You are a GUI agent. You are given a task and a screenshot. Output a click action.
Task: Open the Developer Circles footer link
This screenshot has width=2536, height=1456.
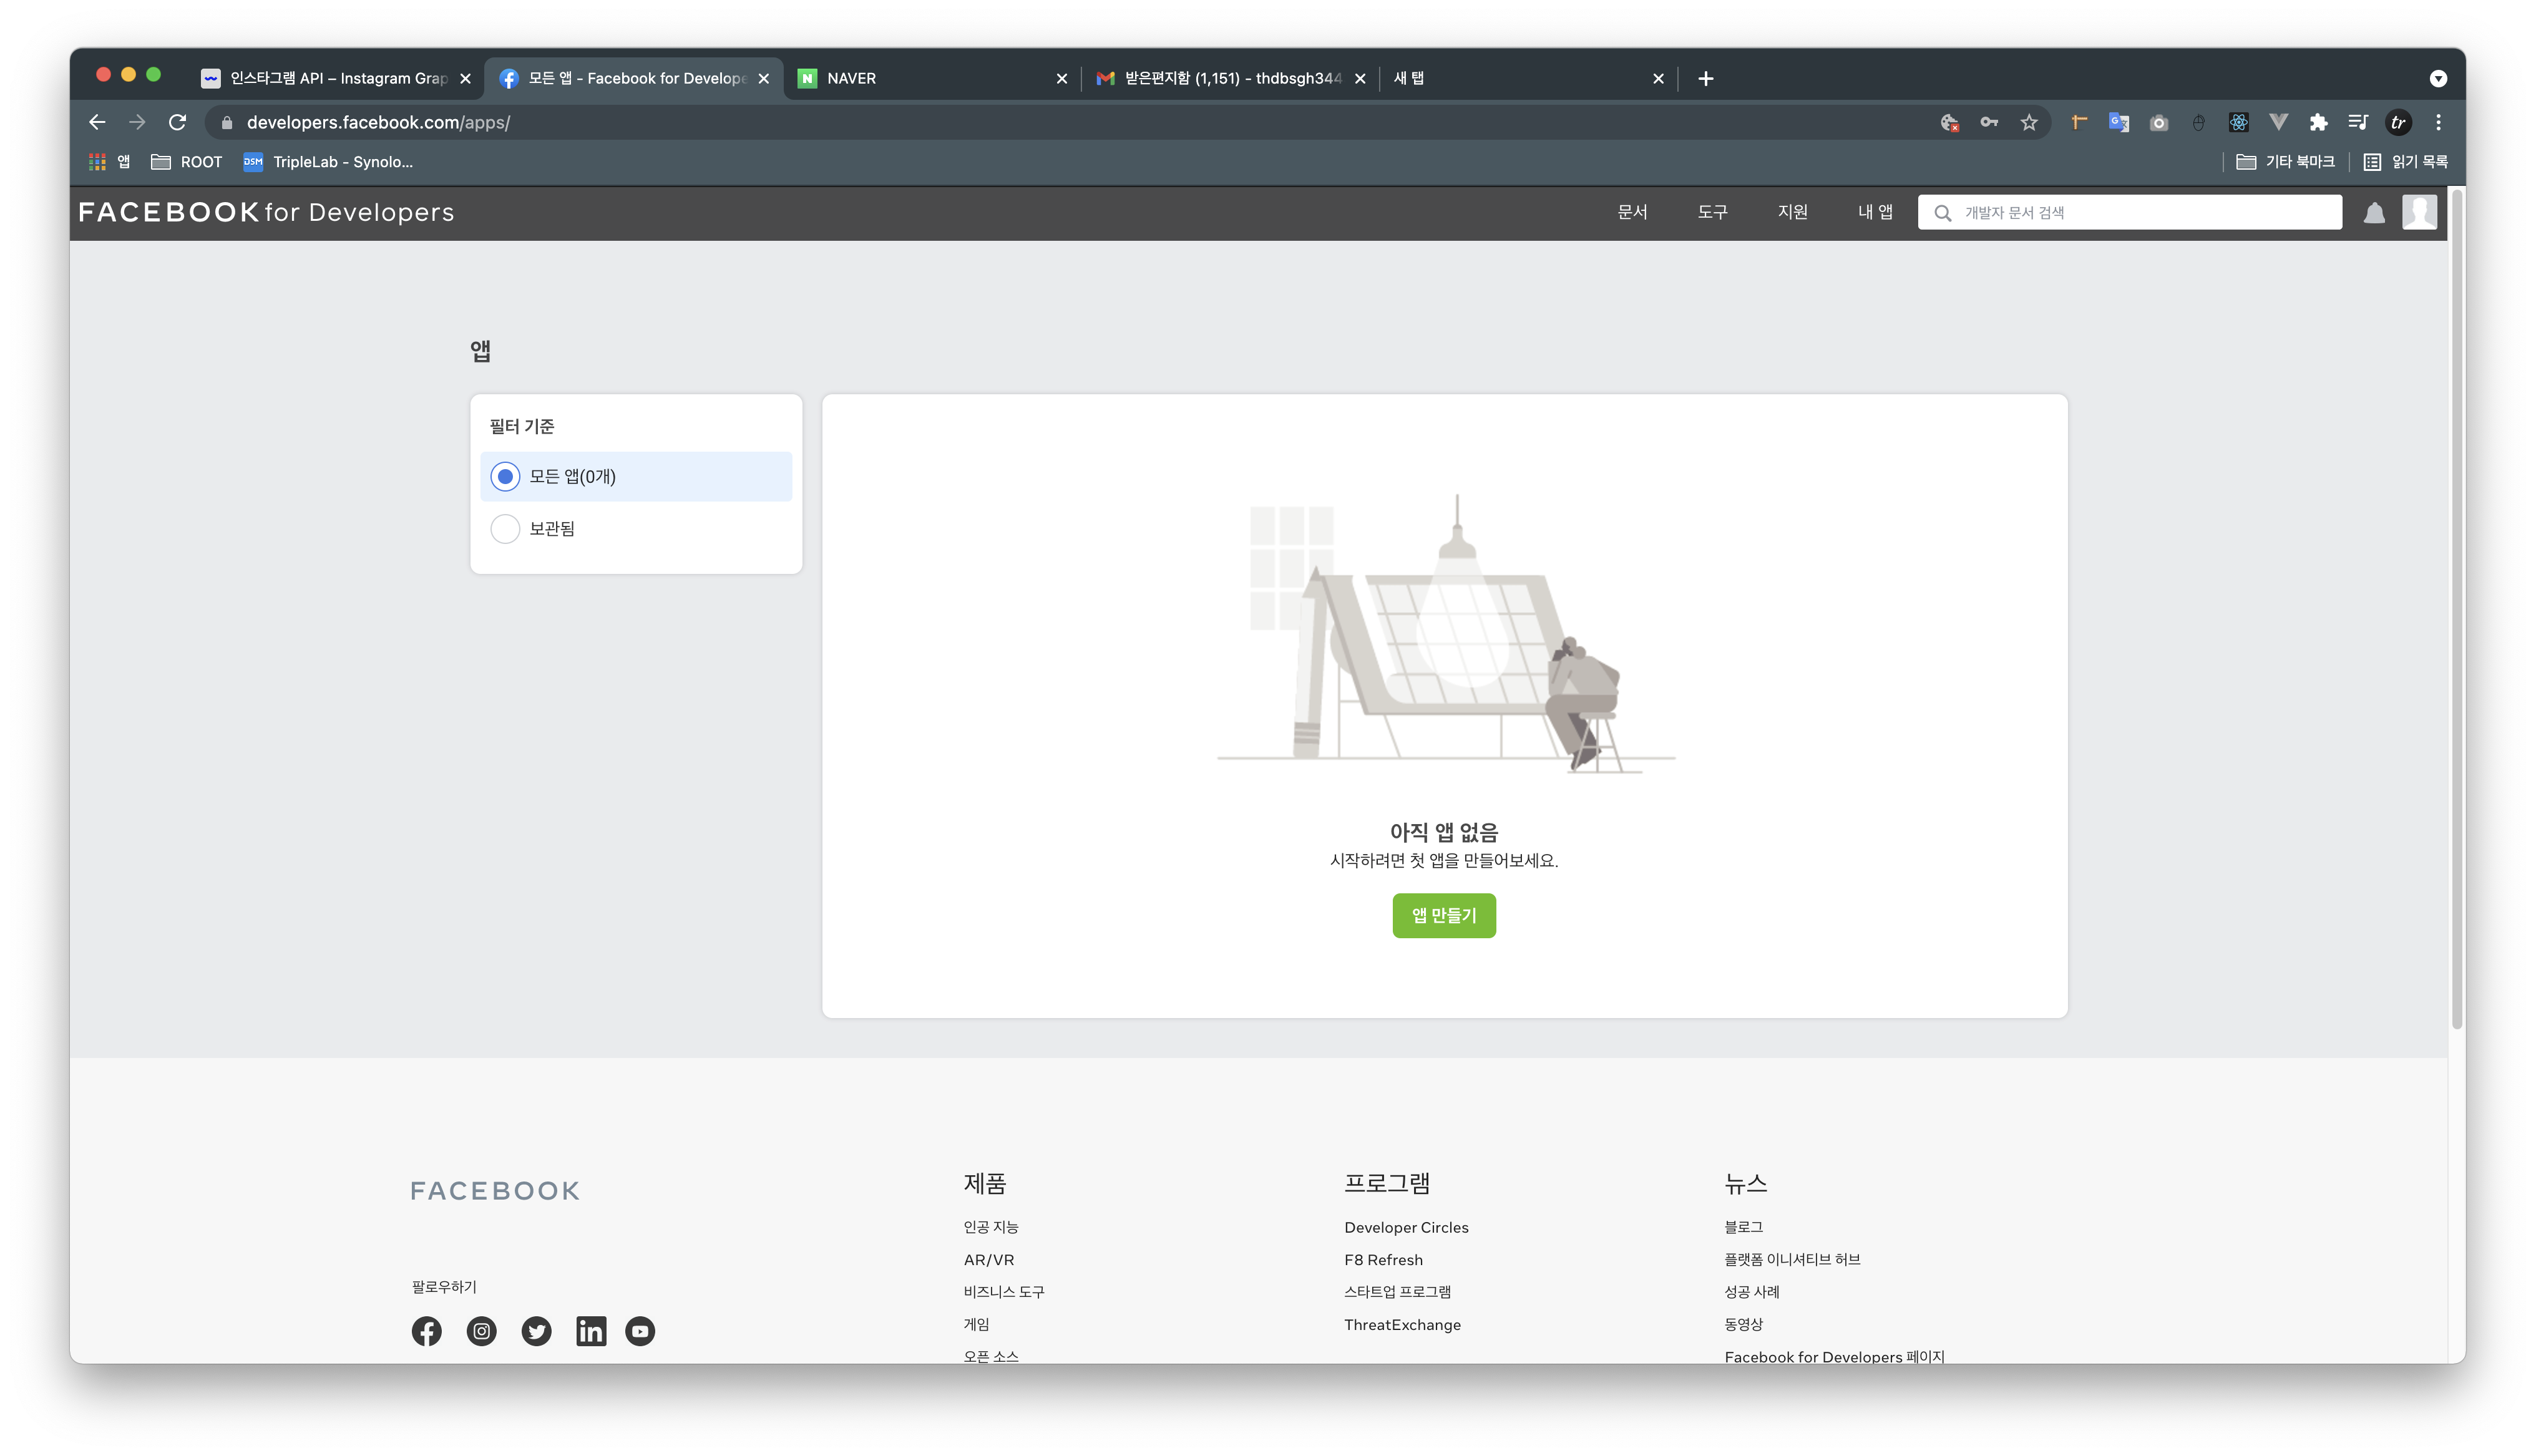click(1406, 1227)
